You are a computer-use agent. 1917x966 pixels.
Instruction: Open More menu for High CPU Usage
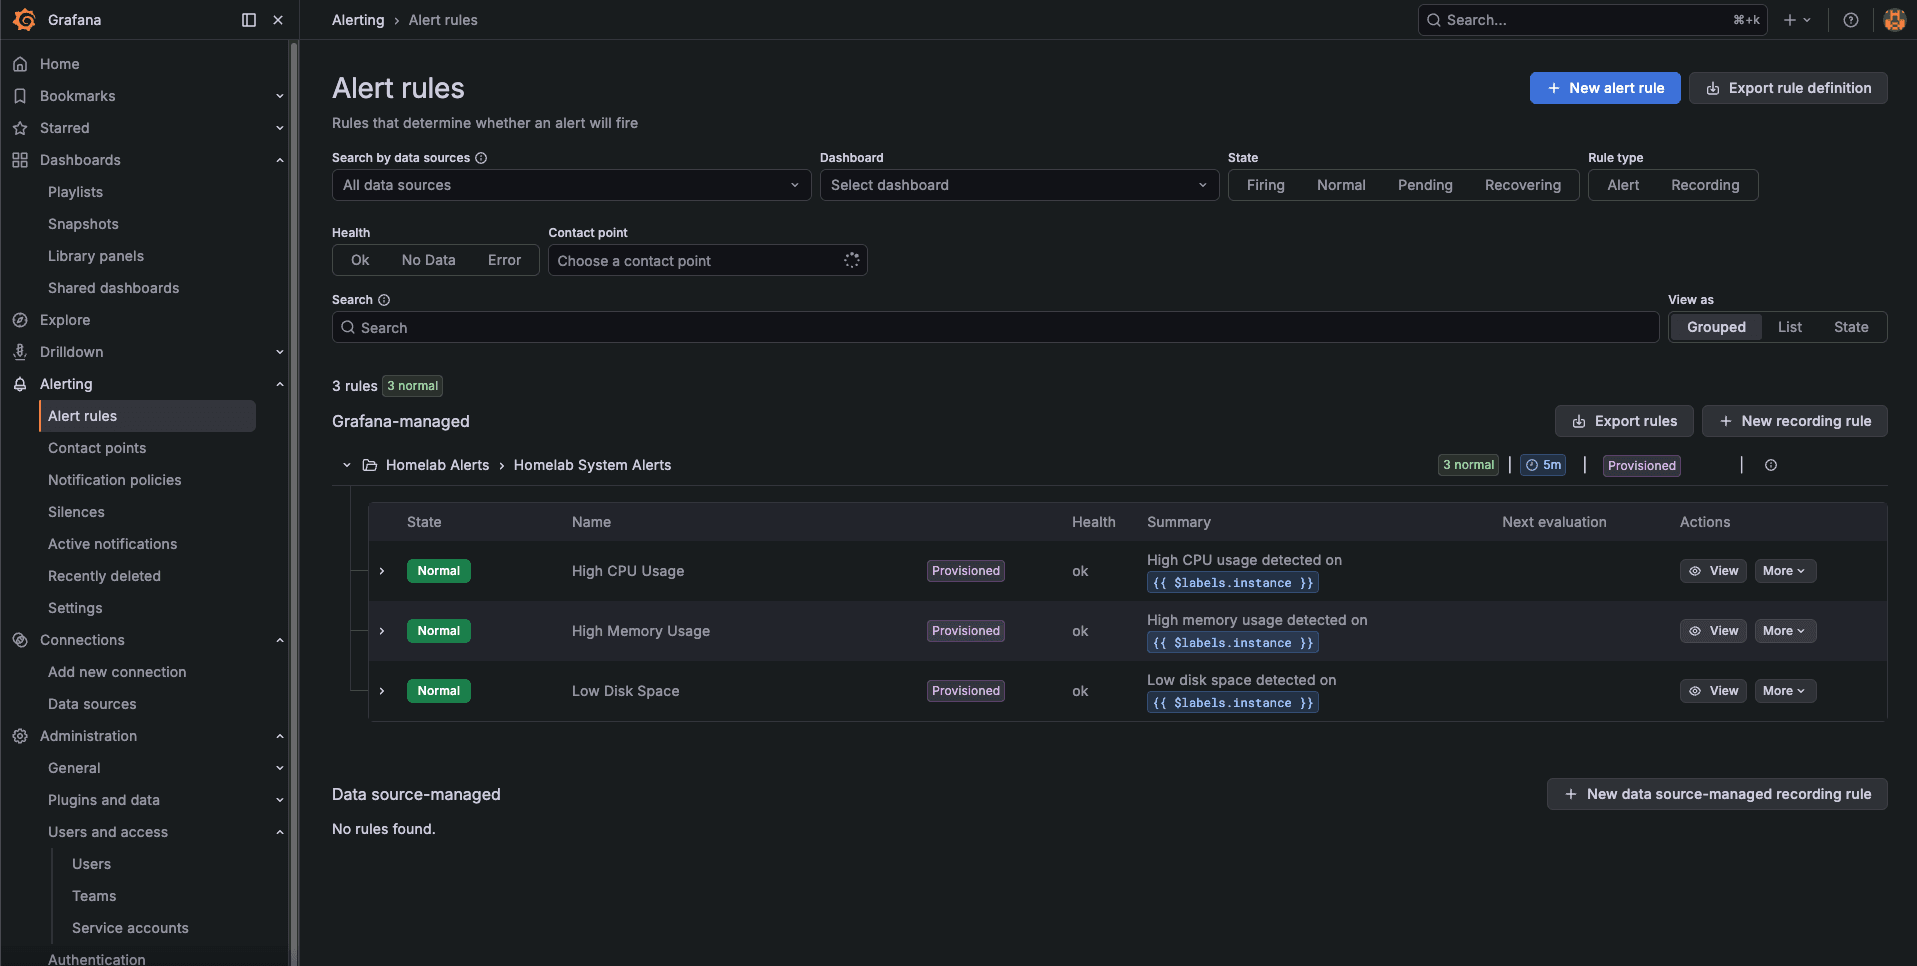pyautogui.click(x=1785, y=571)
